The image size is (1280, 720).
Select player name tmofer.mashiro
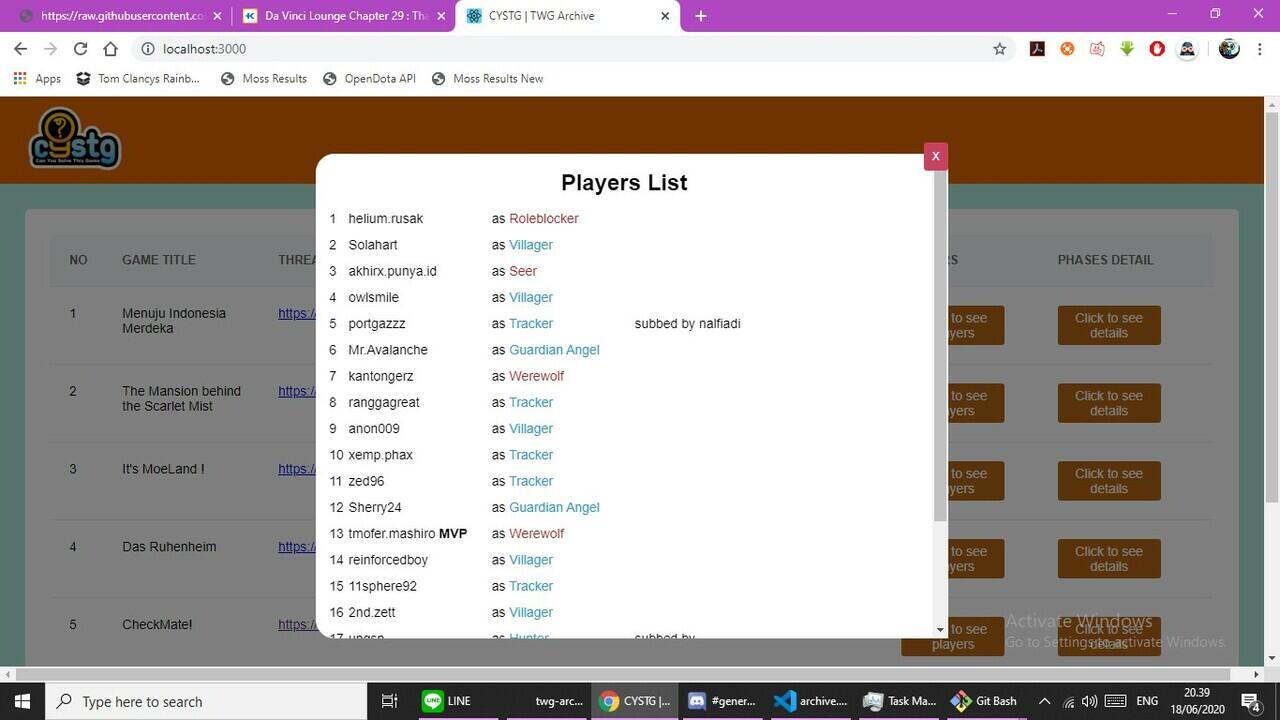point(392,534)
